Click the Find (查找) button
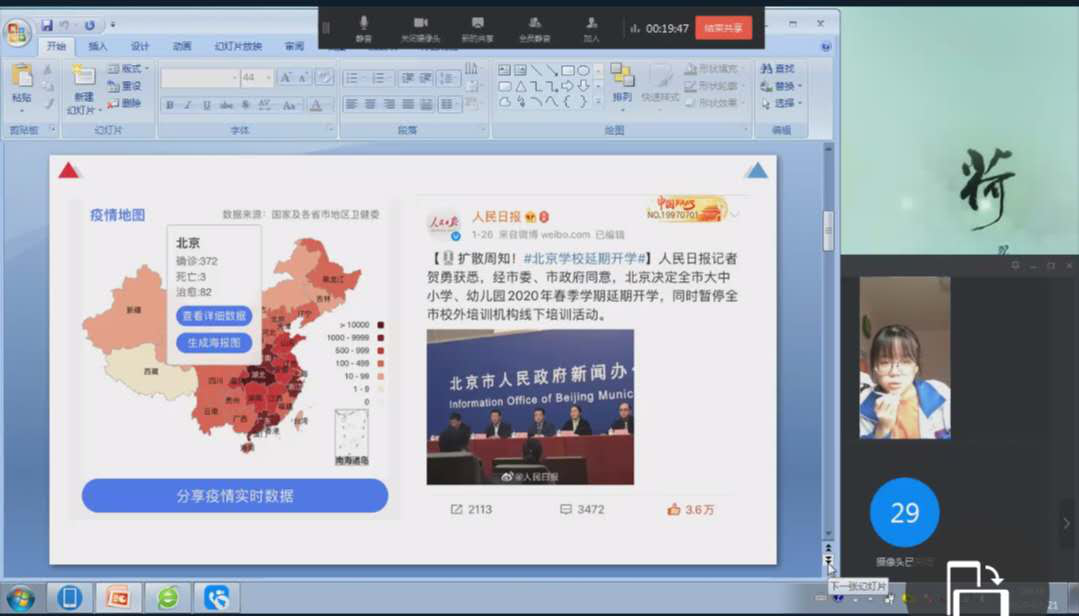 point(778,68)
